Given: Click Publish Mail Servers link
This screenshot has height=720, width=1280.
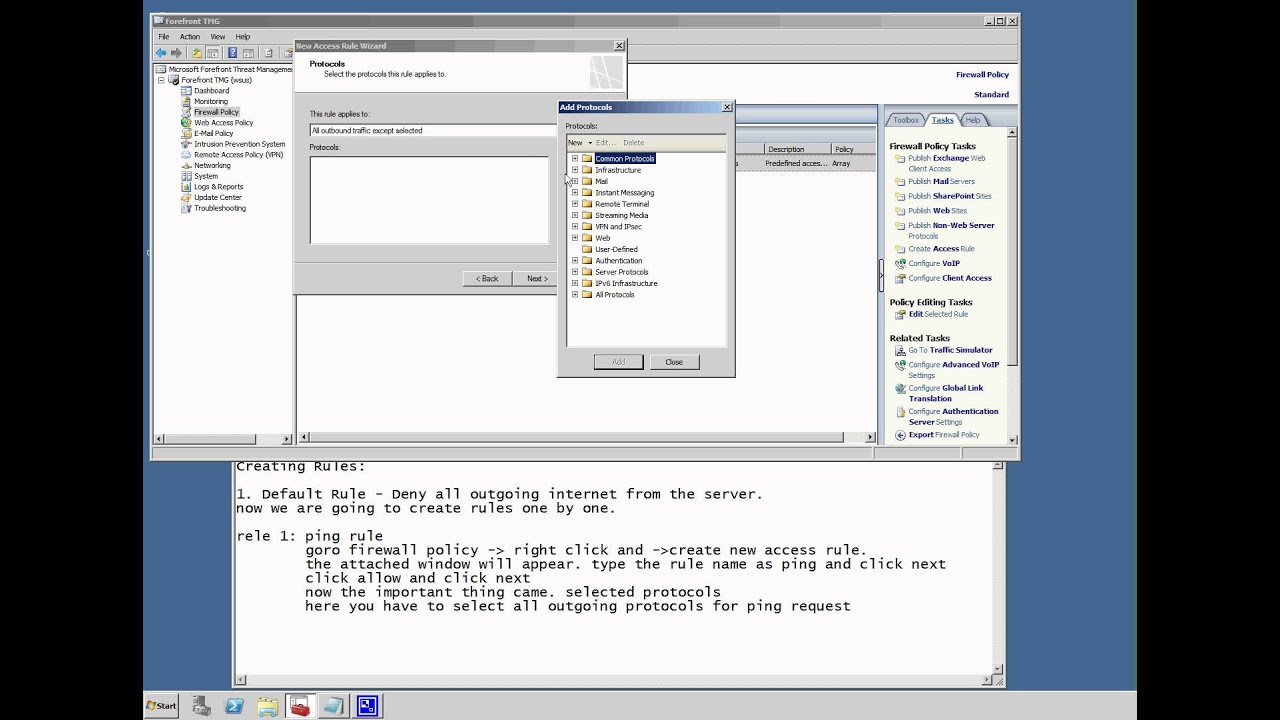Looking at the screenshot, I should pos(941,182).
